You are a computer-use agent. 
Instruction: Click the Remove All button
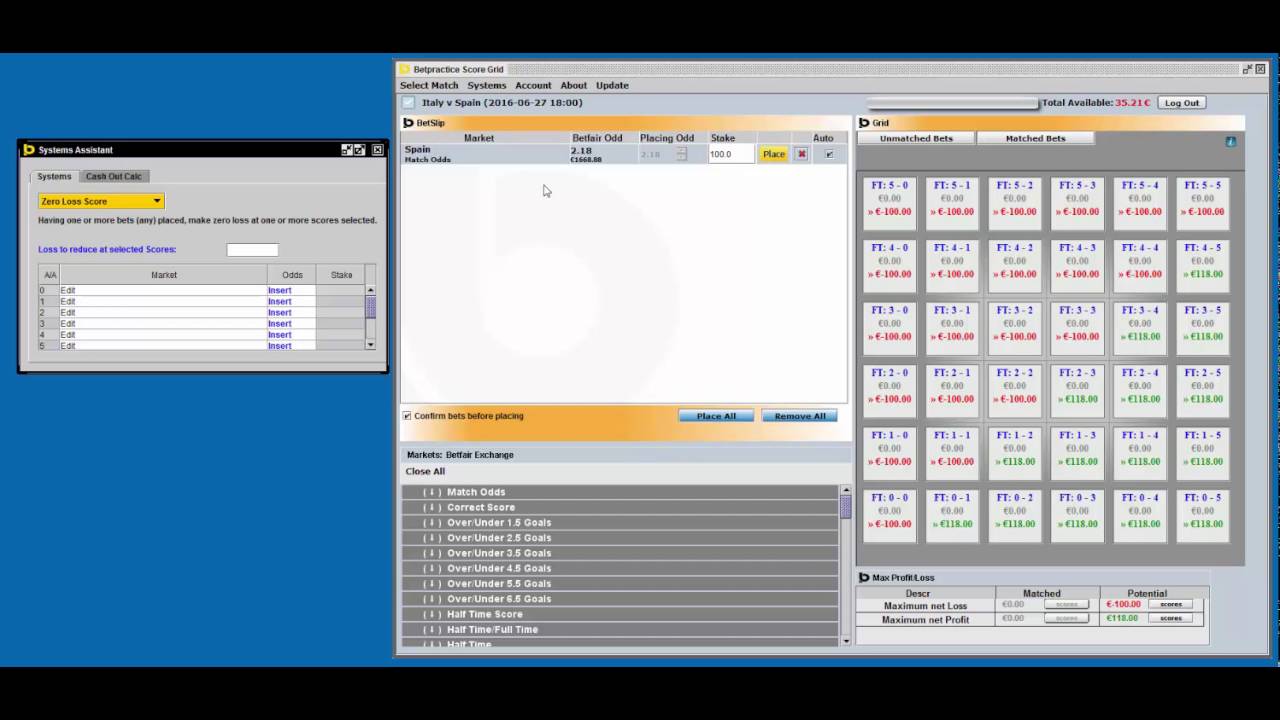800,416
